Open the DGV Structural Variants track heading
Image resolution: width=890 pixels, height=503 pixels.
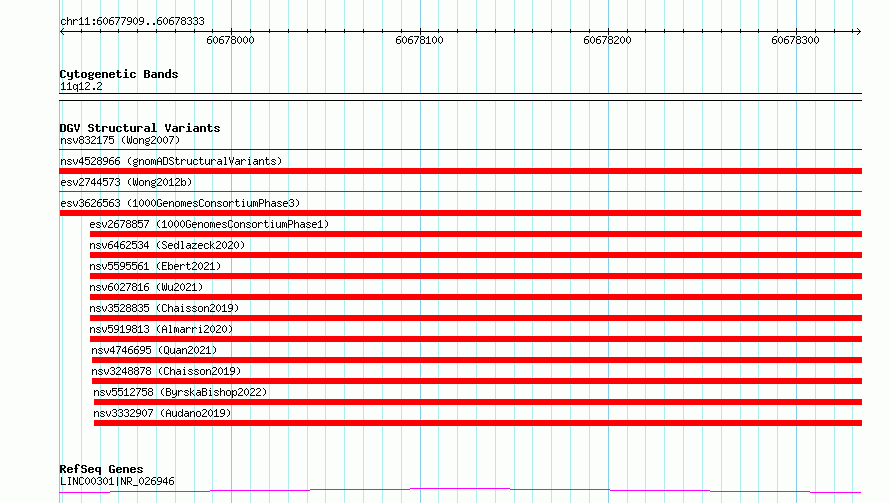click(140, 128)
